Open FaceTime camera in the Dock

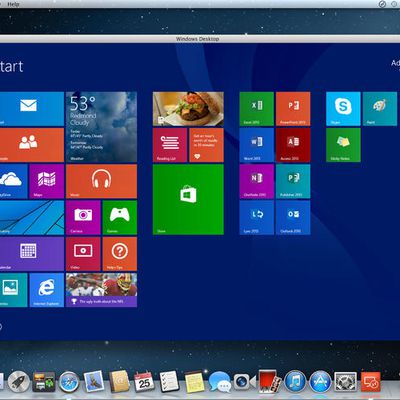coord(244,382)
